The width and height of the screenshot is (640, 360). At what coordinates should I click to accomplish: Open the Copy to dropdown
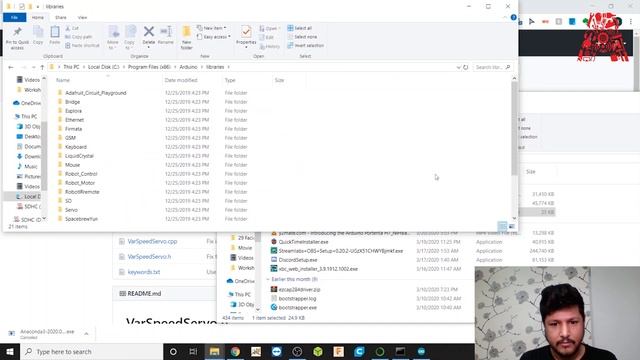(x=130, y=38)
